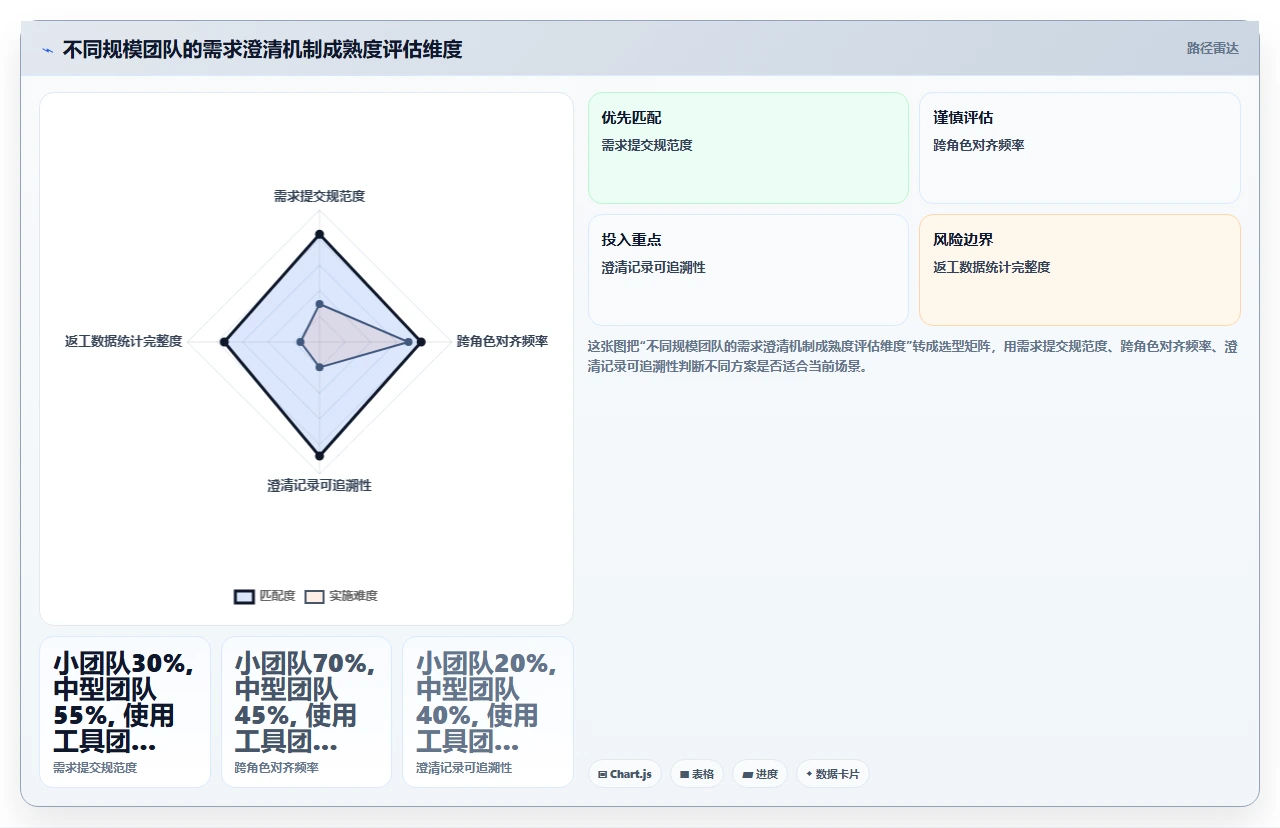The height and width of the screenshot is (828, 1280).
Task: Click the 需求提交规范度 radar axis label
Action: pos(319,196)
